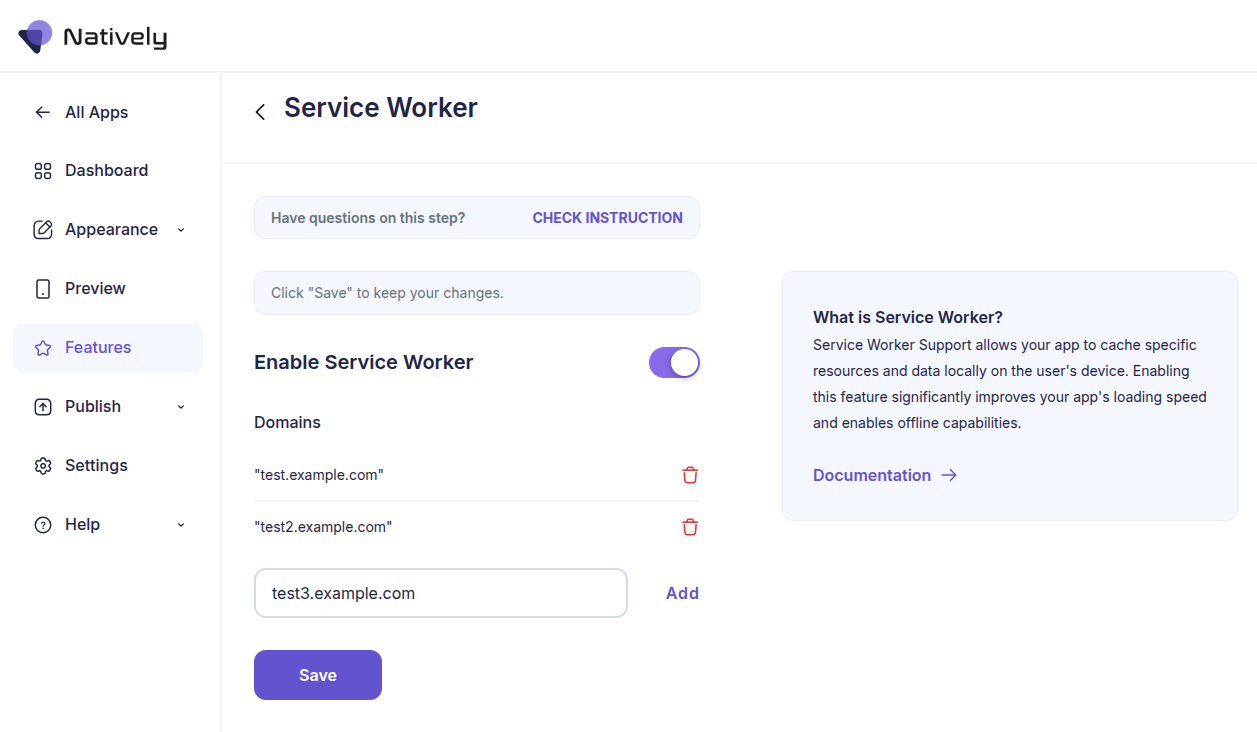Click the back arrow beside Service Worker title
The image size is (1257, 732).
pos(260,112)
